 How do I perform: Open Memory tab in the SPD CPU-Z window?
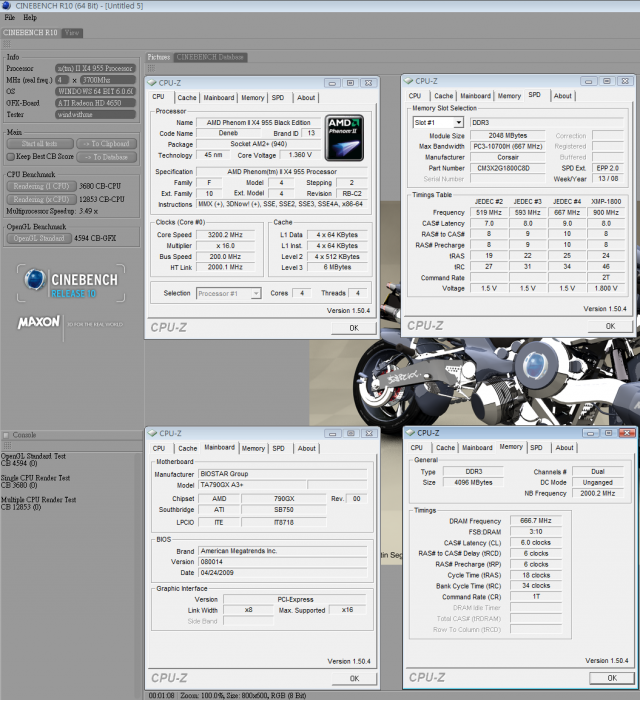pyautogui.click(x=509, y=96)
